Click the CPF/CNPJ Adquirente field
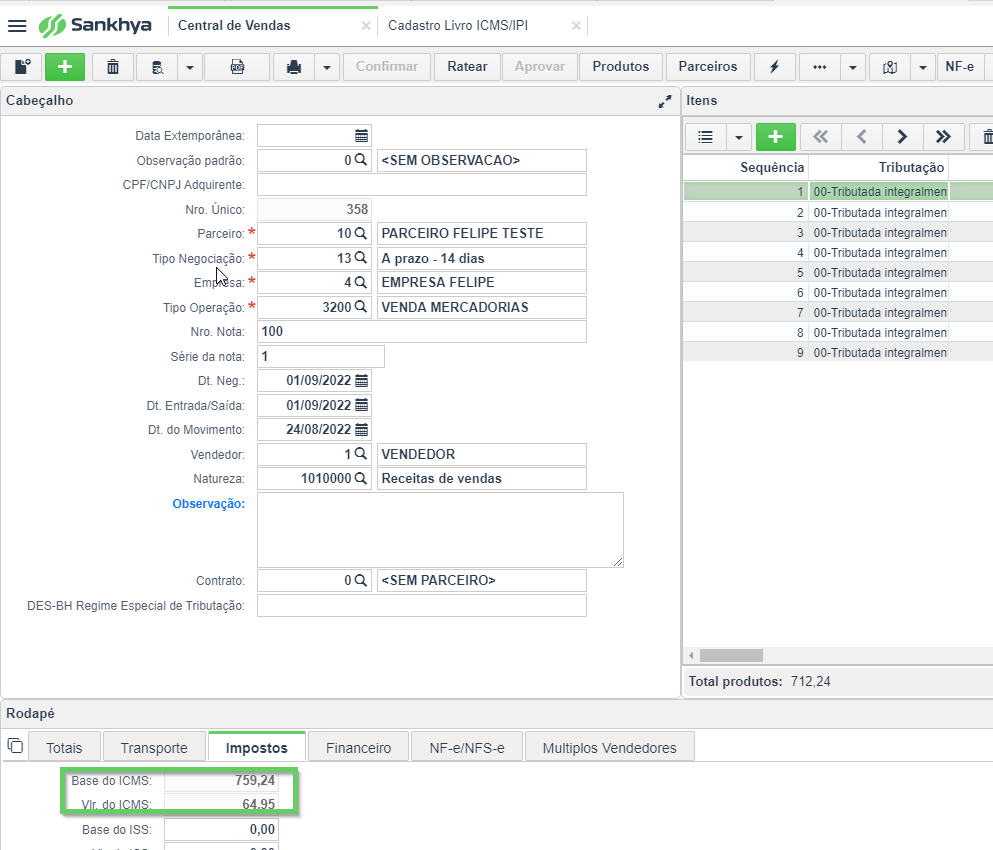The image size is (993, 850). pos(422,185)
